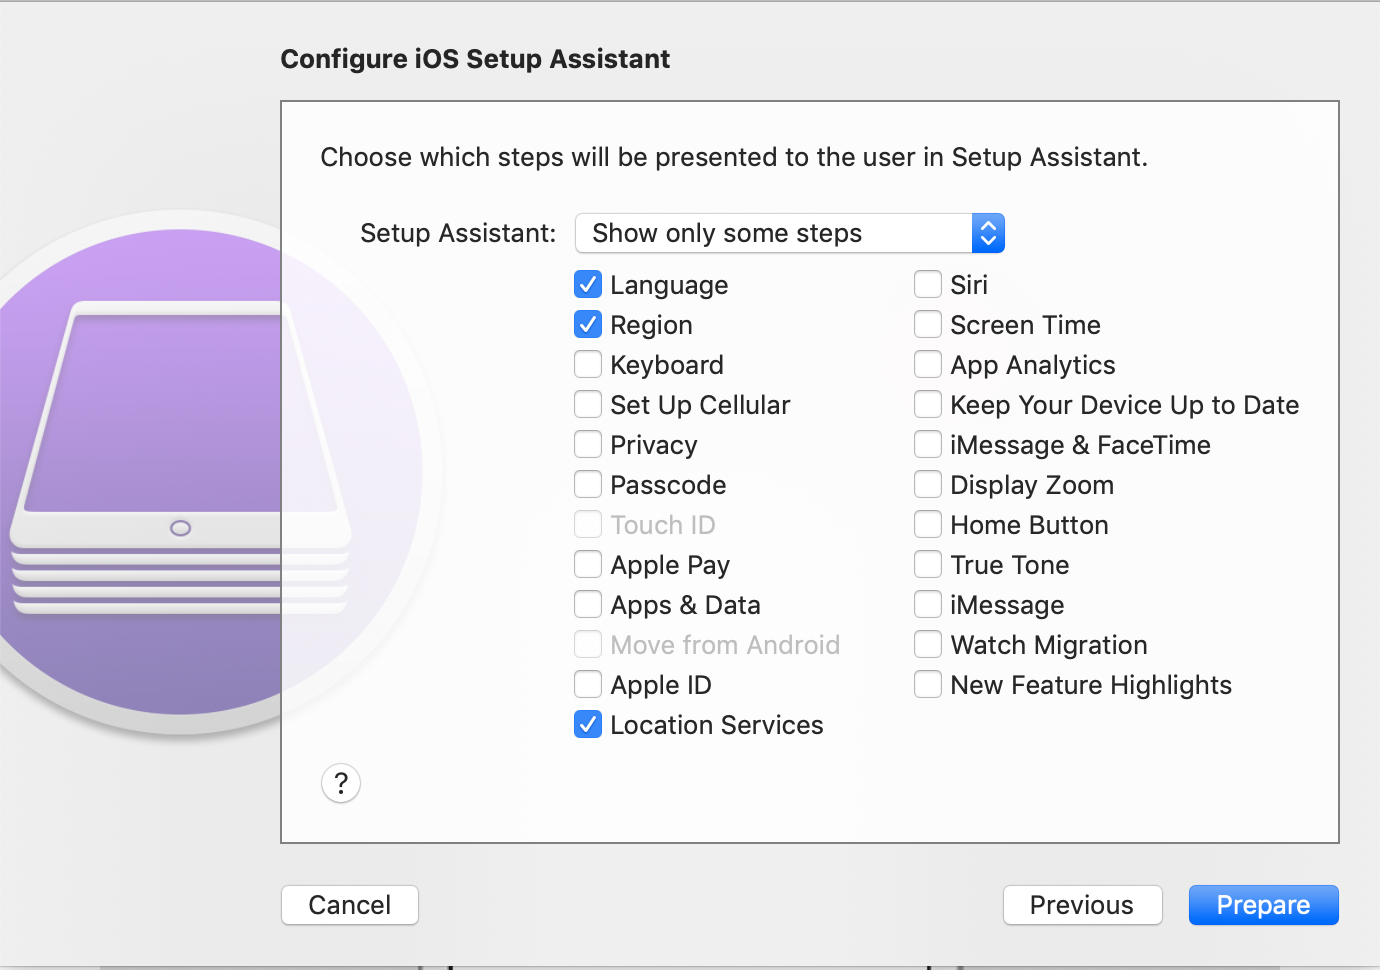Tick the Home Button checkbox
Screen dimensions: 1380x970
pyautogui.click(x=928, y=525)
